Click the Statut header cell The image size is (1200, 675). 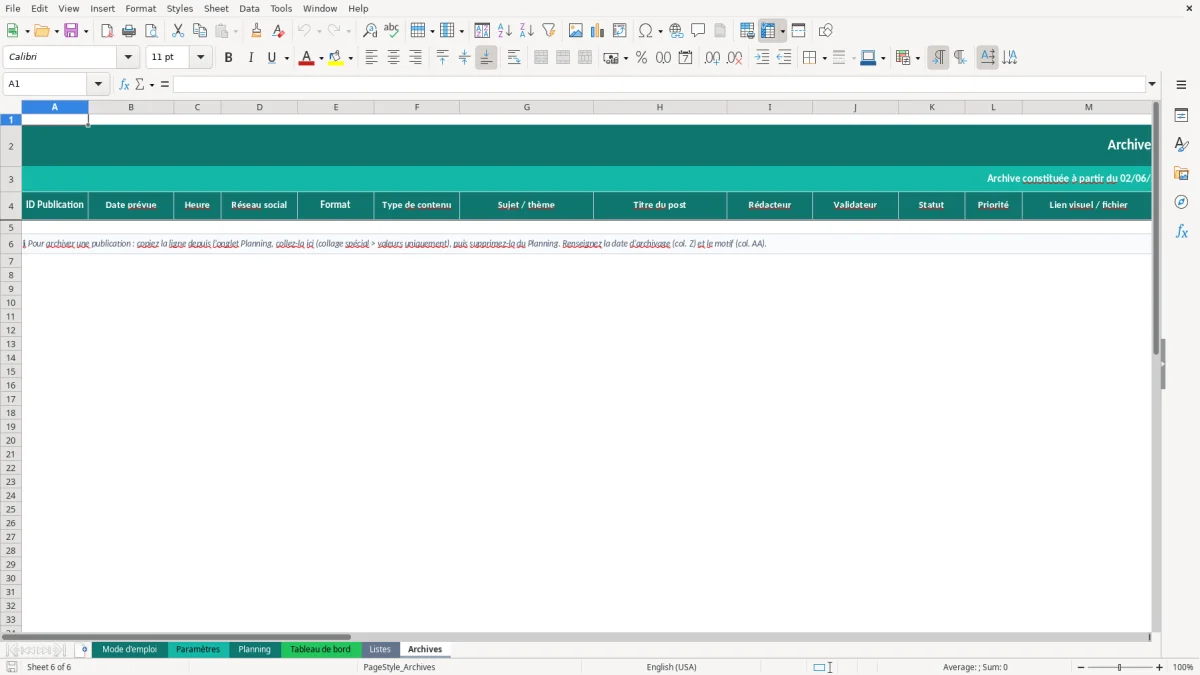pyautogui.click(x=931, y=205)
